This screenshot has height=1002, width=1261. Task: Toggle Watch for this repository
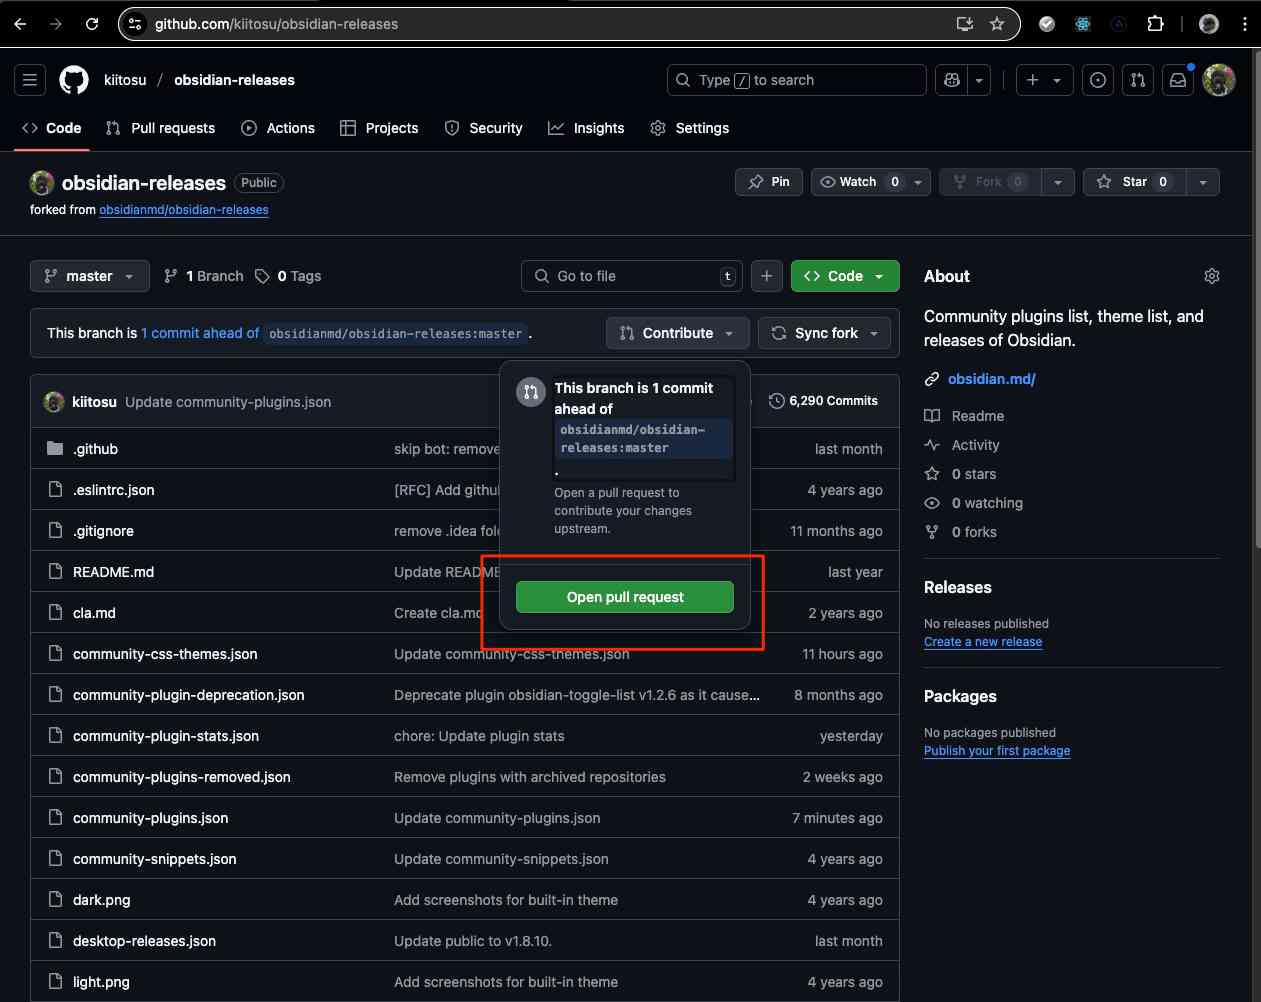(x=858, y=182)
